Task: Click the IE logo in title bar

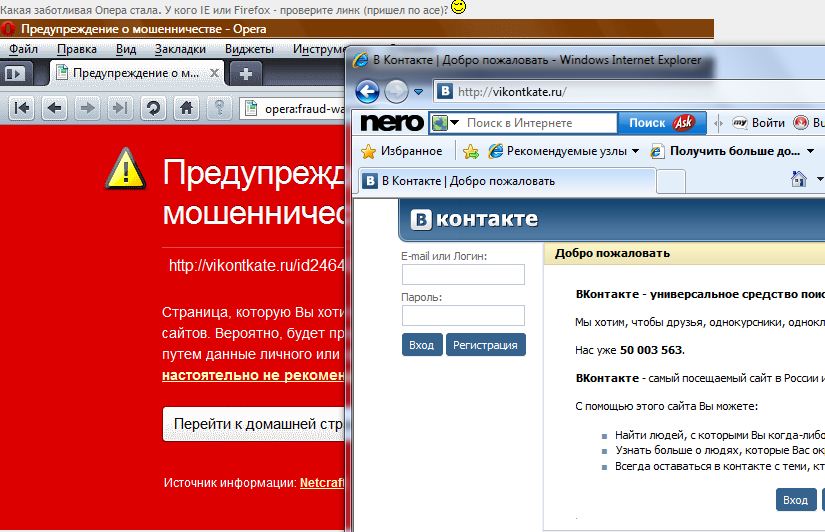Action: [x=360, y=59]
